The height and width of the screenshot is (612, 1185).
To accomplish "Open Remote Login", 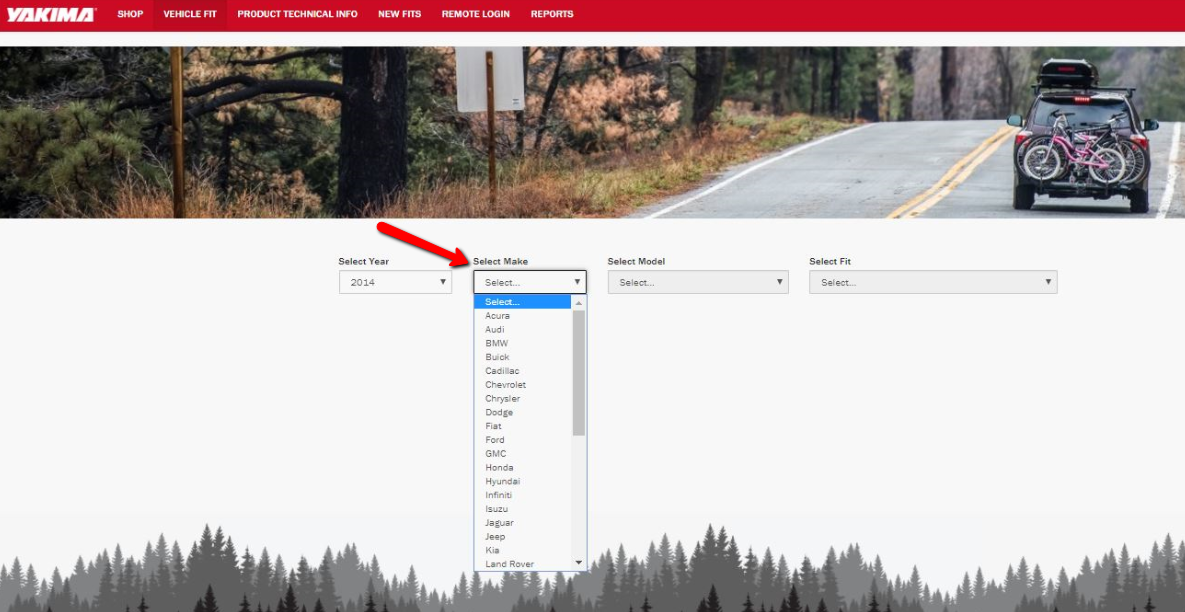I will 475,14.
